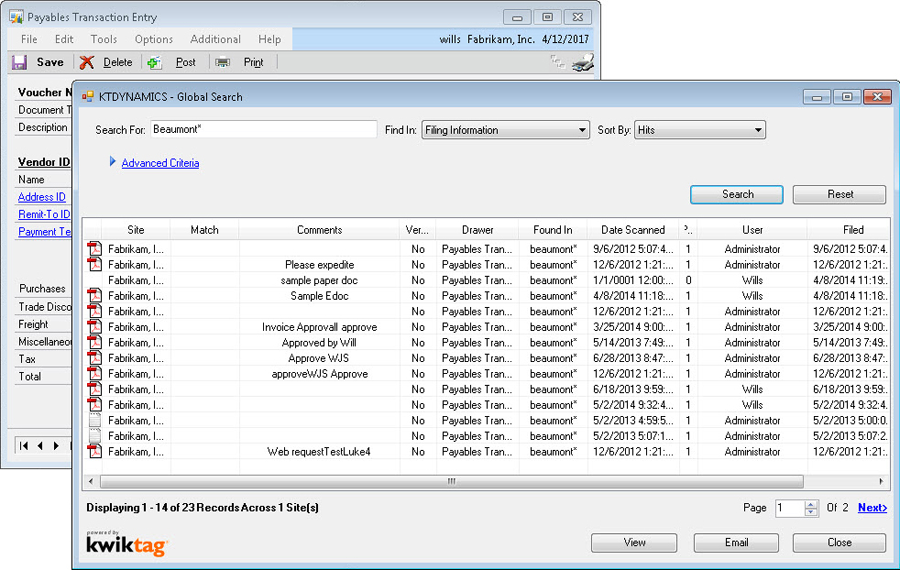
Task: Open the Edit menu
Action: click(64, 39)
